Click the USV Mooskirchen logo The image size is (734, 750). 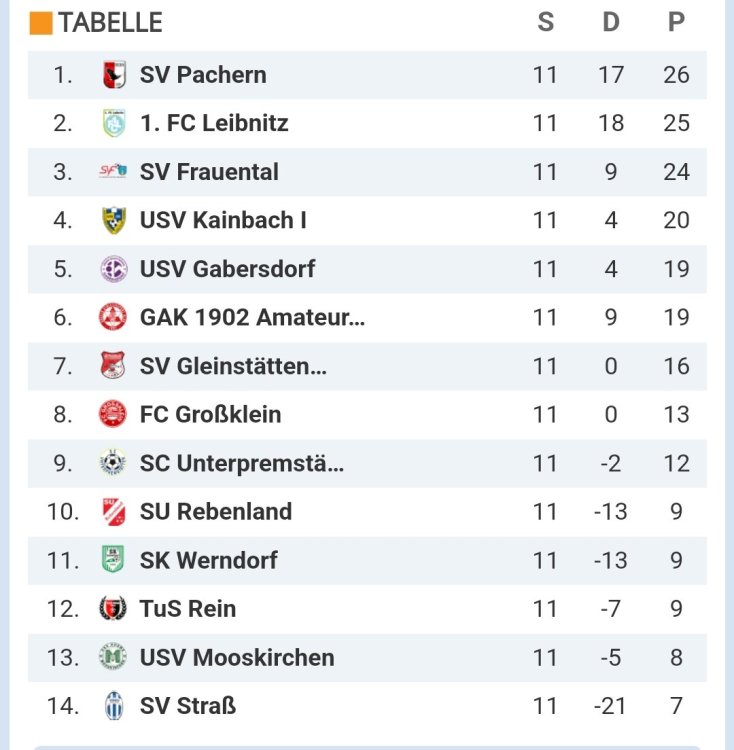click(114, 657)
